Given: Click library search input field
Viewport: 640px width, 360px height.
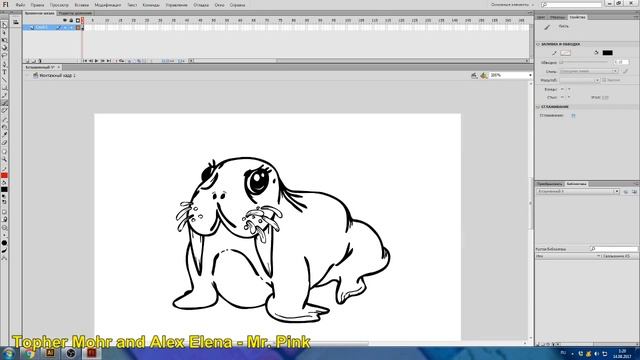Looking at the screenshot, I should tap(613, 249).
